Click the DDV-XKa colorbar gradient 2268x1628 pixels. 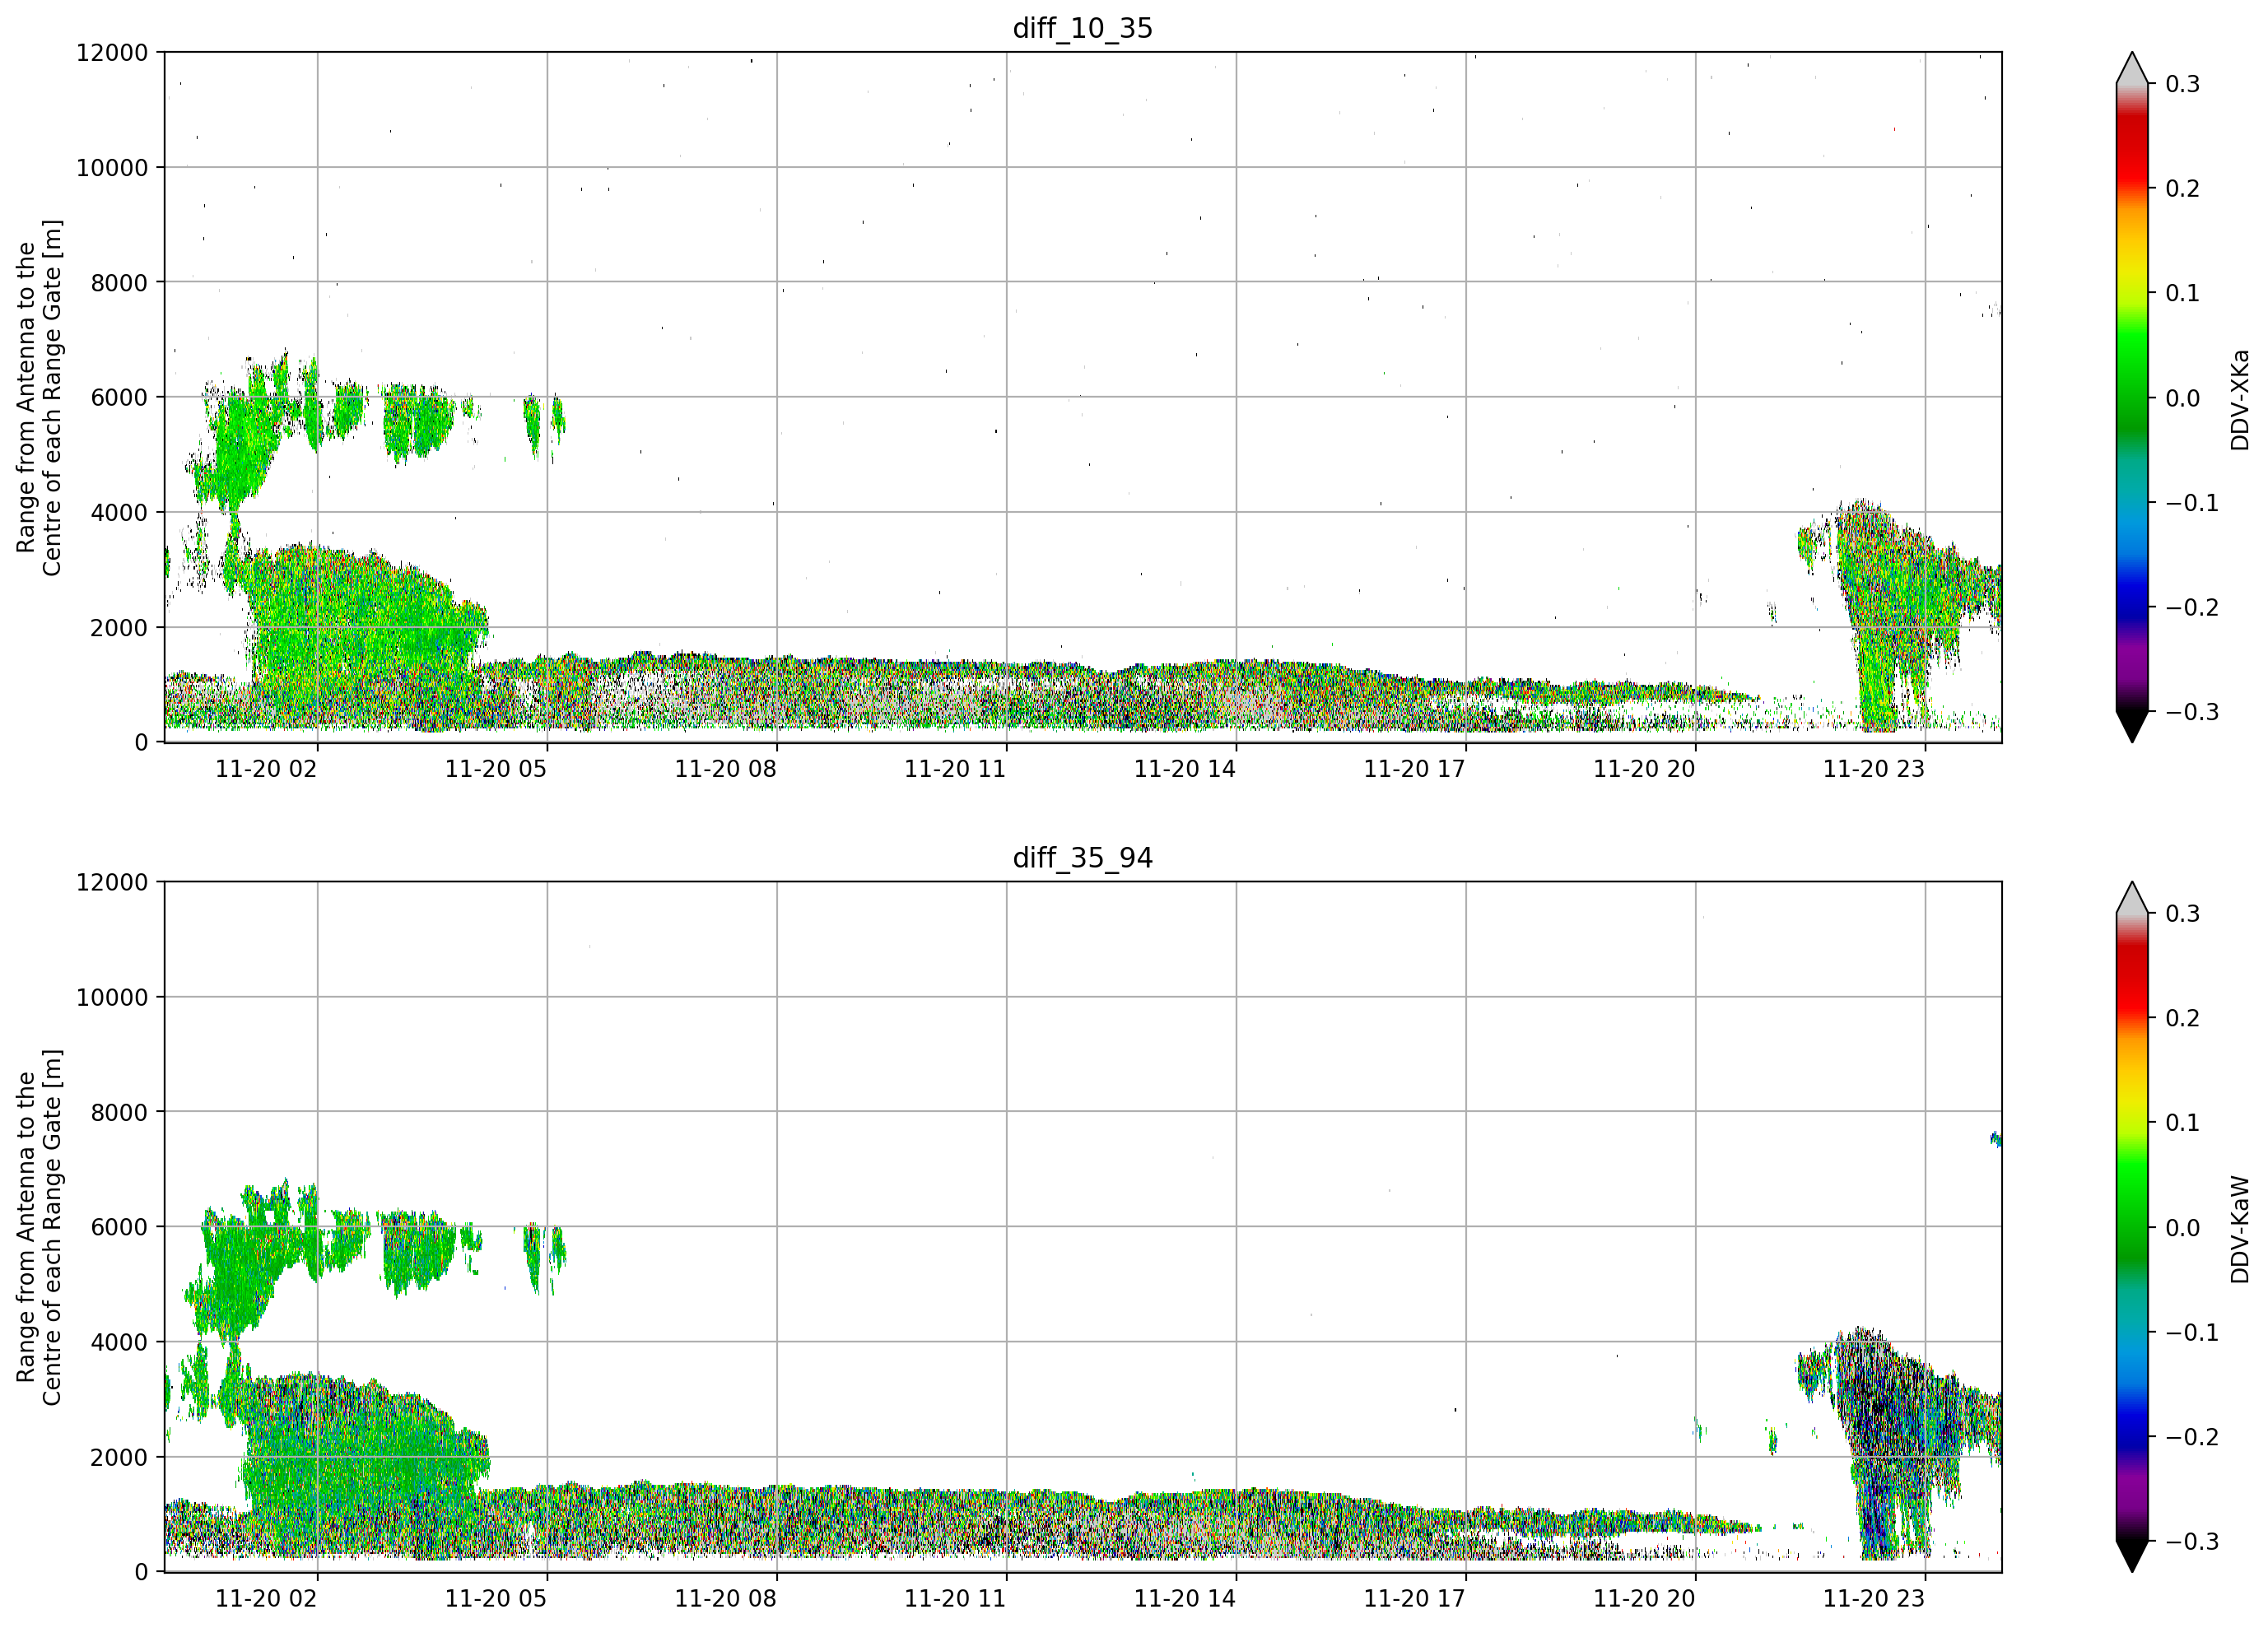pos(2132,397)
